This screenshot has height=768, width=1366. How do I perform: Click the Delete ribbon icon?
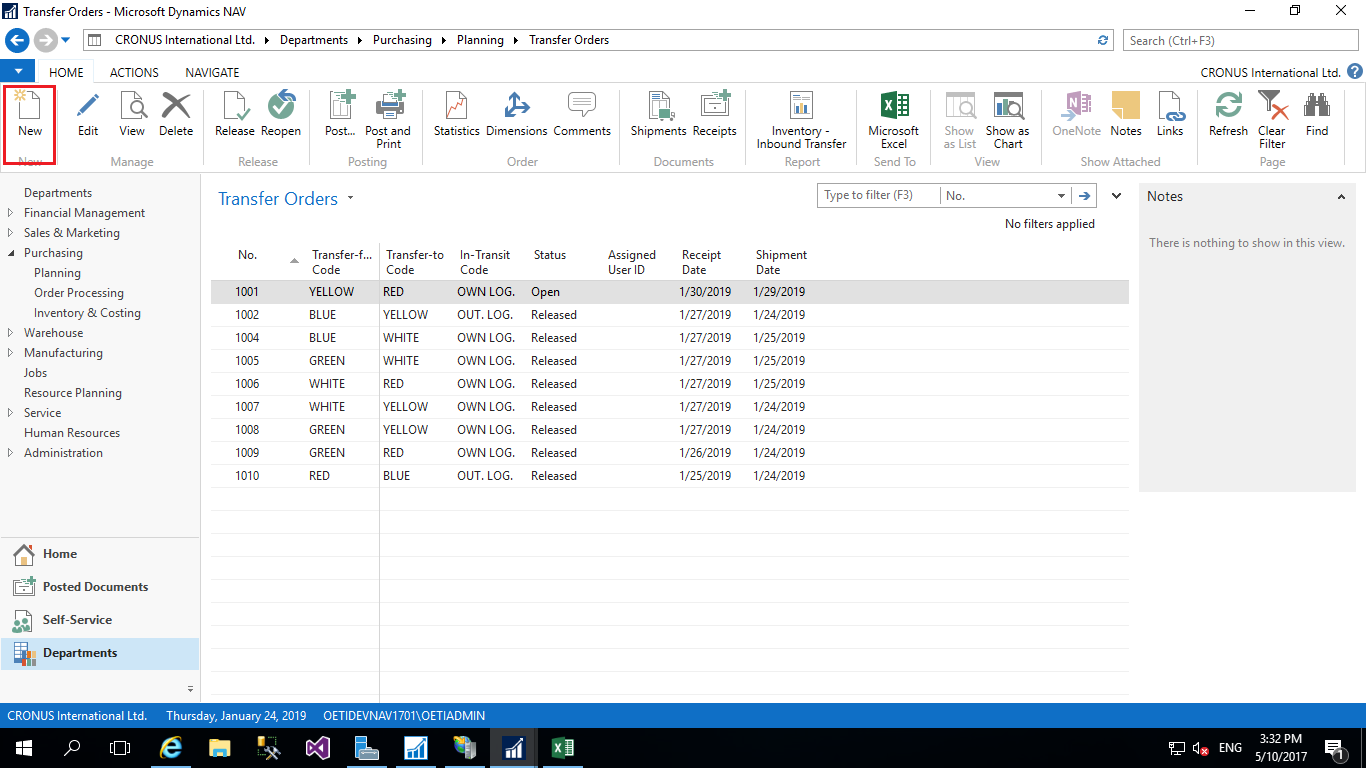pos(176,115)
